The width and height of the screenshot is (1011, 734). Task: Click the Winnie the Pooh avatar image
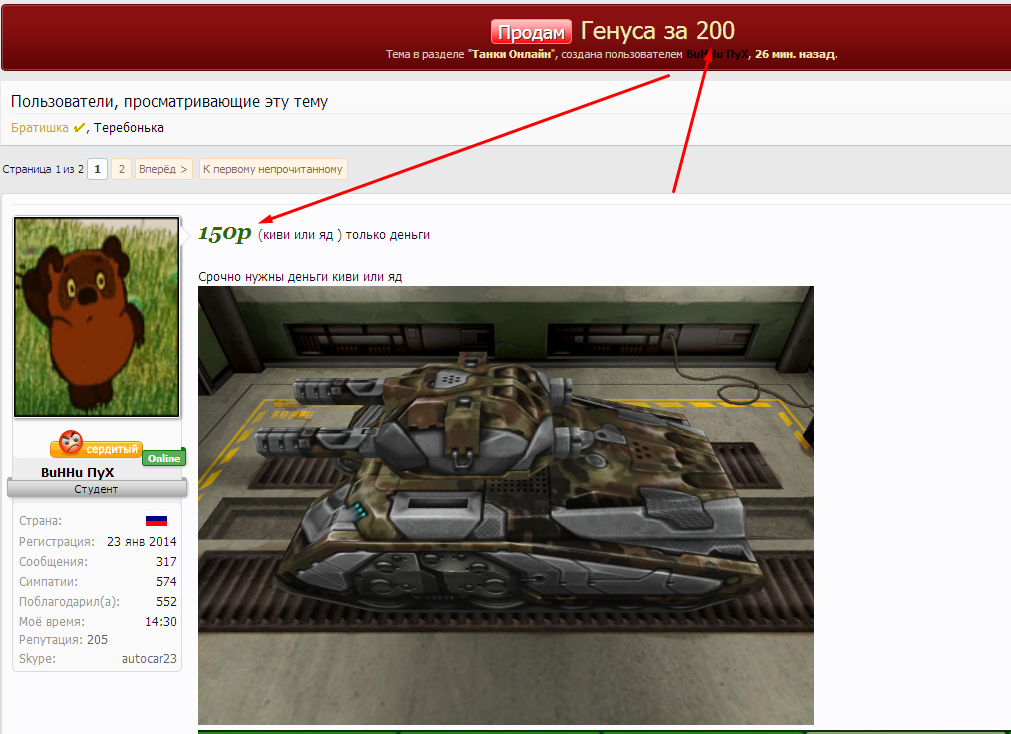tap(97, 317)
